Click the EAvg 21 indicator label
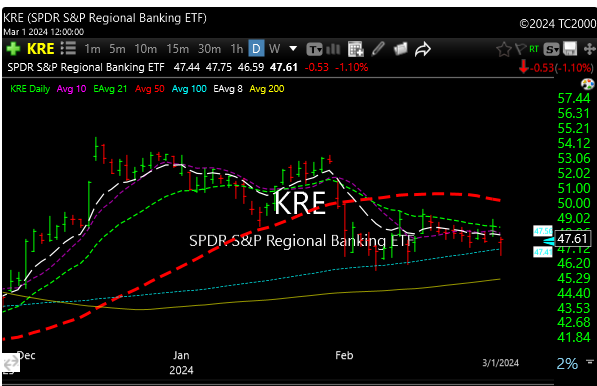This screenshot has height=386, width=597. pyautogui.click(x=110, y=89)
